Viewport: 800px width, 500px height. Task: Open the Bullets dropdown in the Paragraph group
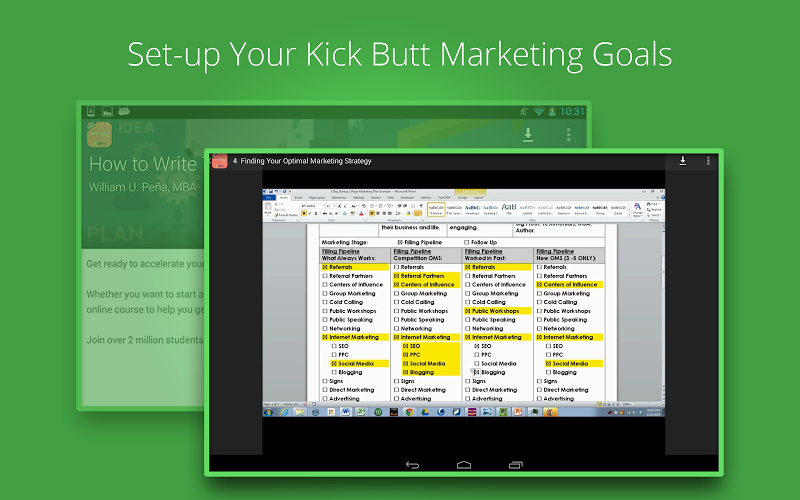377,206
